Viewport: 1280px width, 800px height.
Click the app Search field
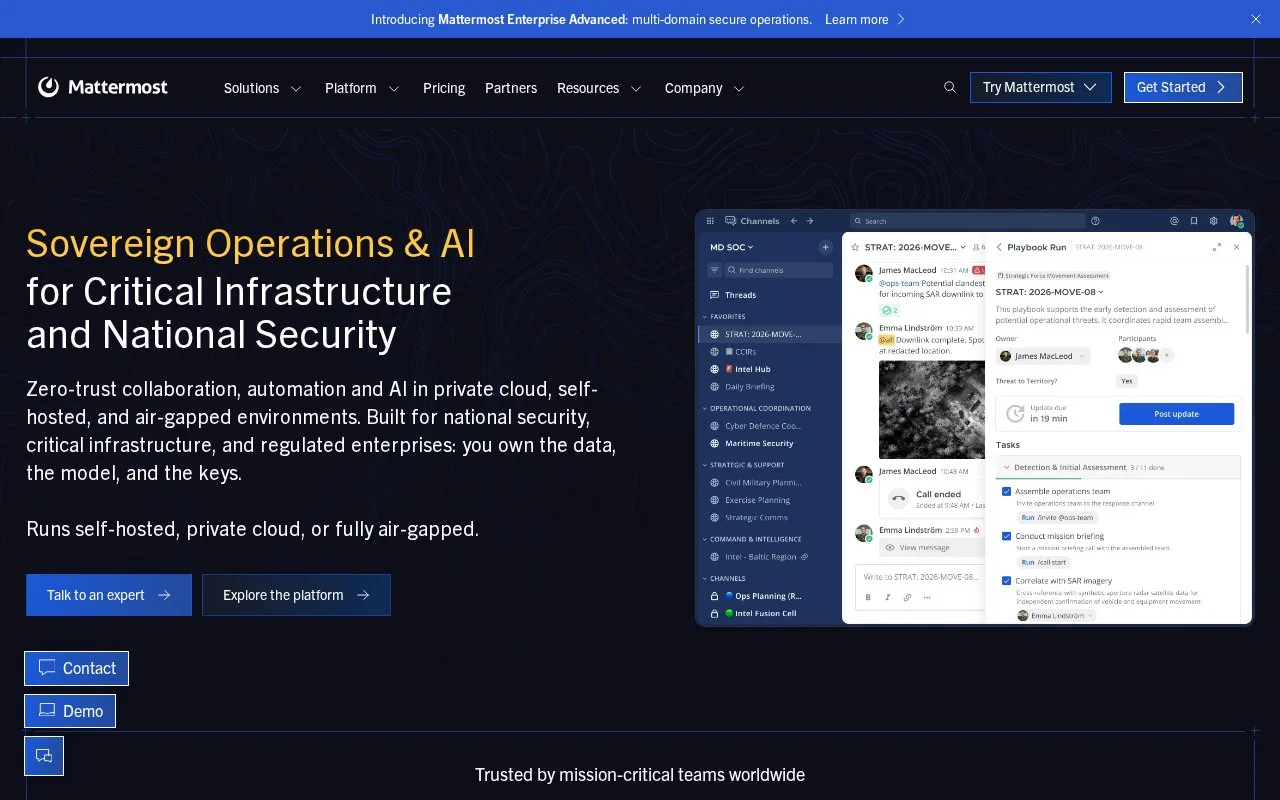966,221
